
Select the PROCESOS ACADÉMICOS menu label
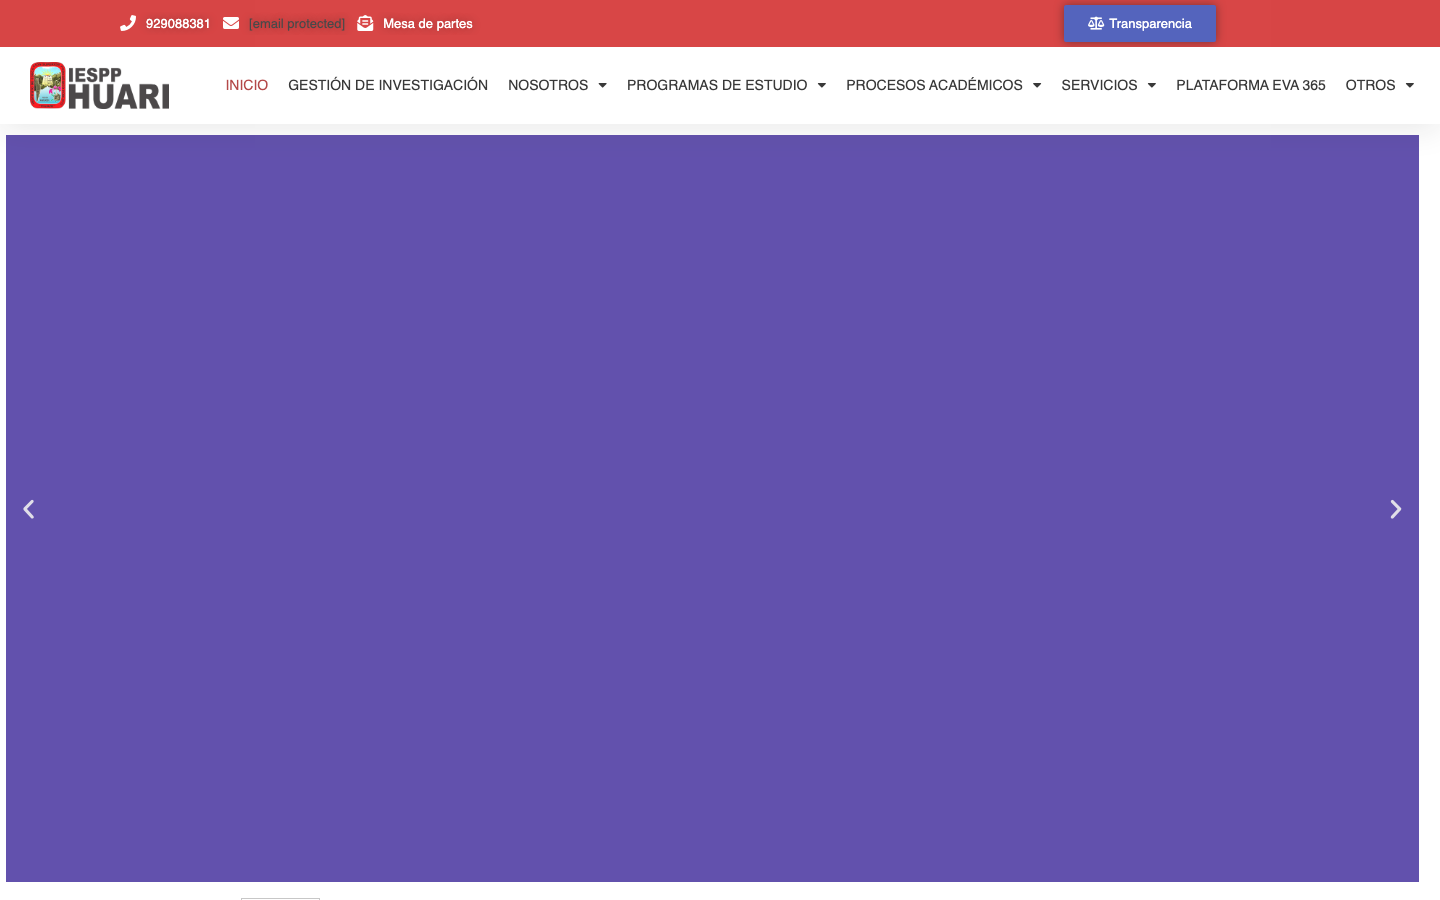pyautogui.click(x=934, y=85)
